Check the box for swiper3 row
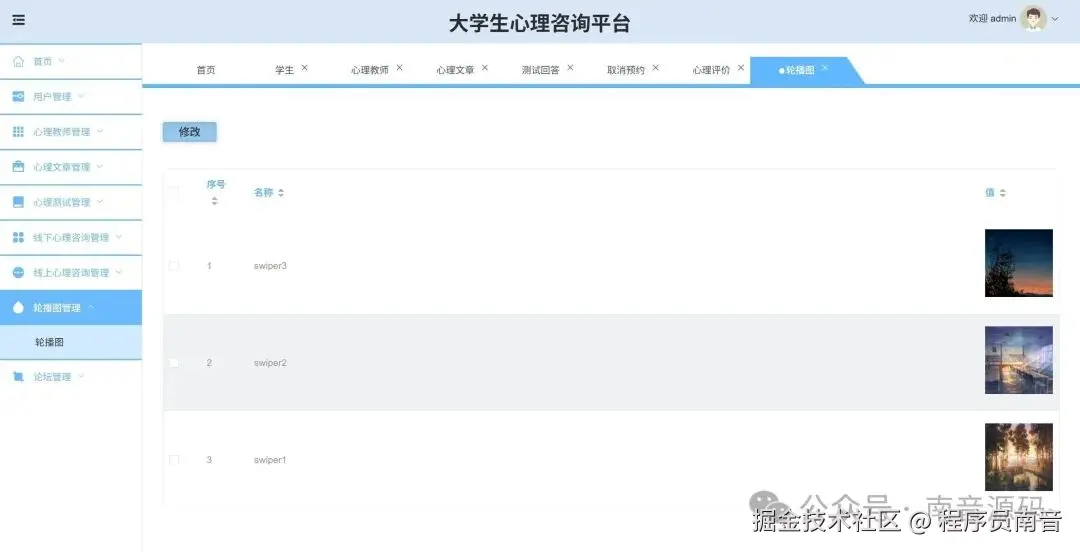This screenshot has height=552, width=1080. 174,266
